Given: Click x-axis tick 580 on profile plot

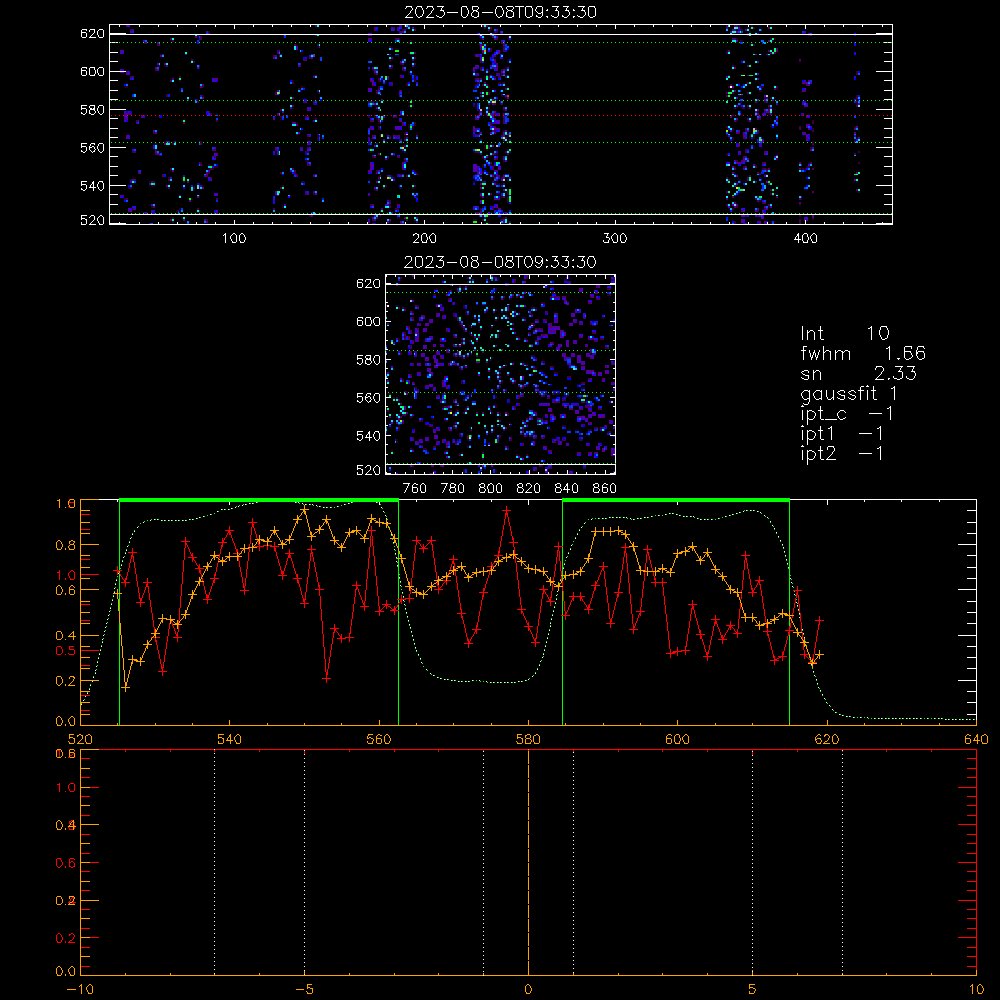Looking at the screenshot, I should click(528, 739).
